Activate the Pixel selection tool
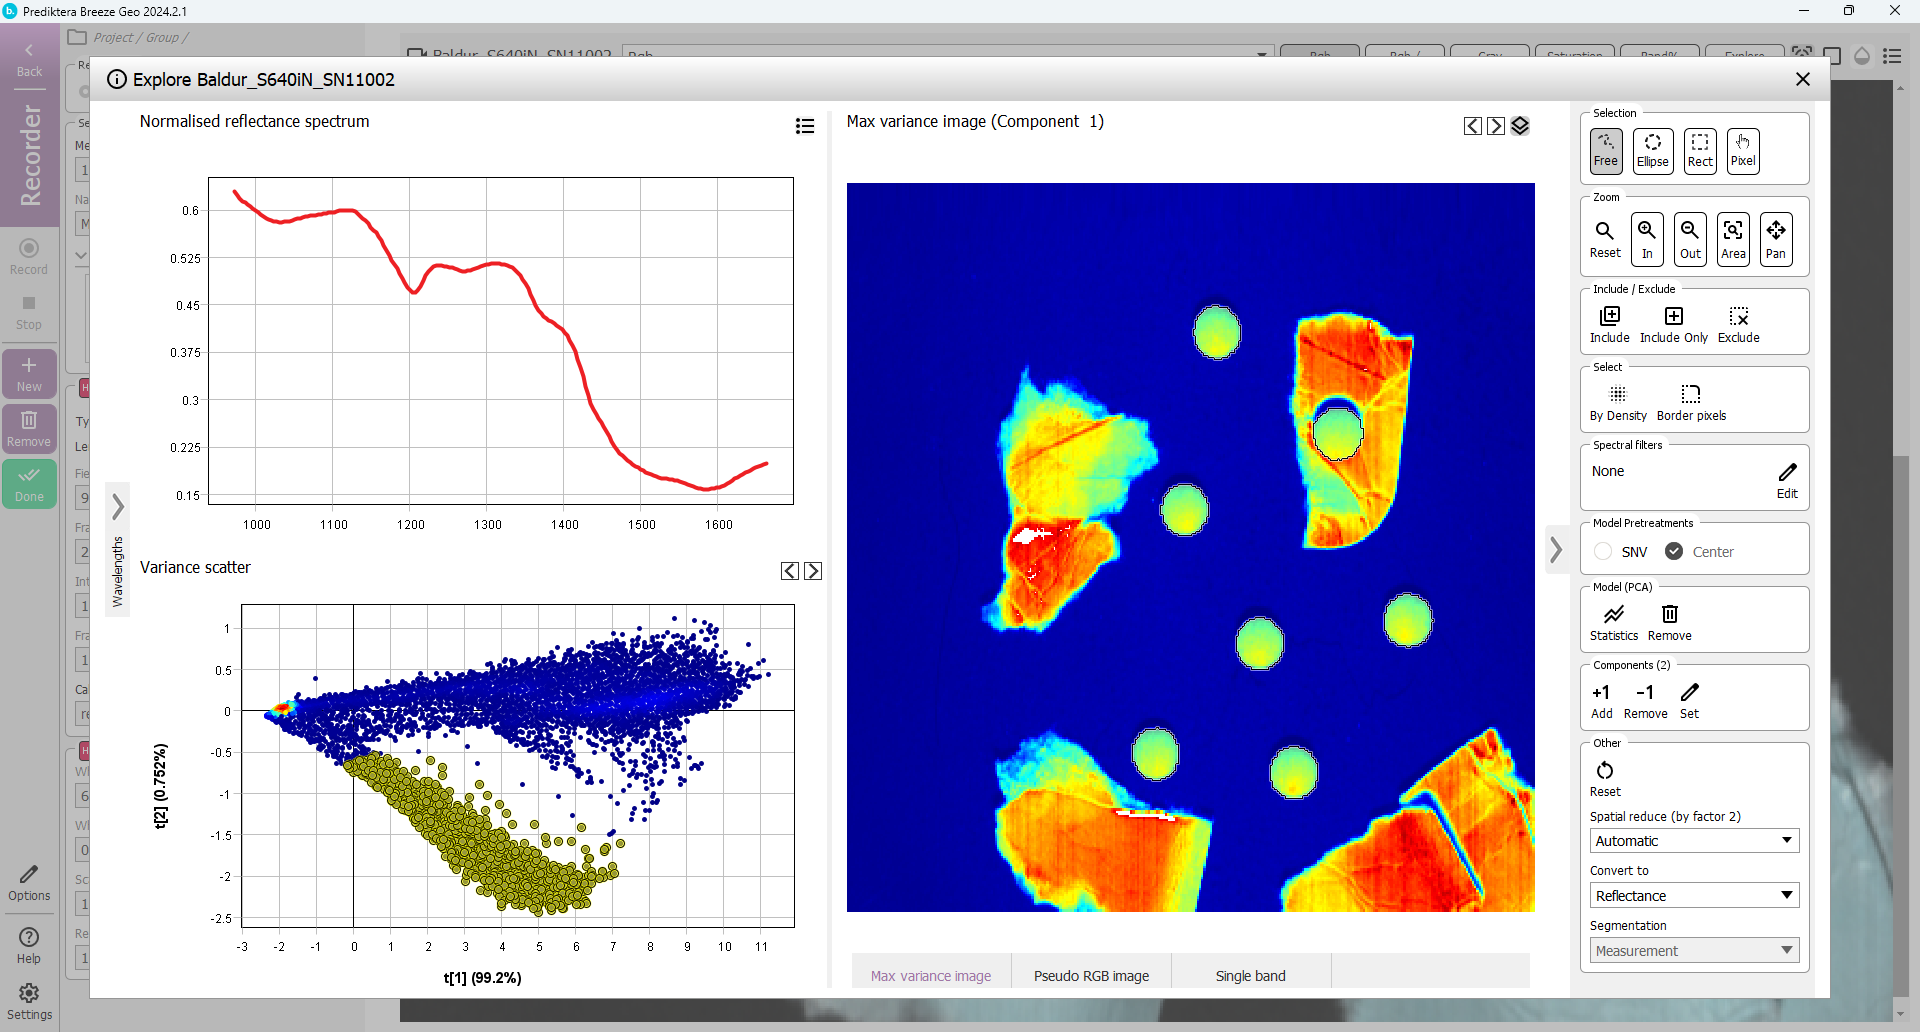Image resolution: width=1920 pixels, height=1032 pixels. [1742, 151]
